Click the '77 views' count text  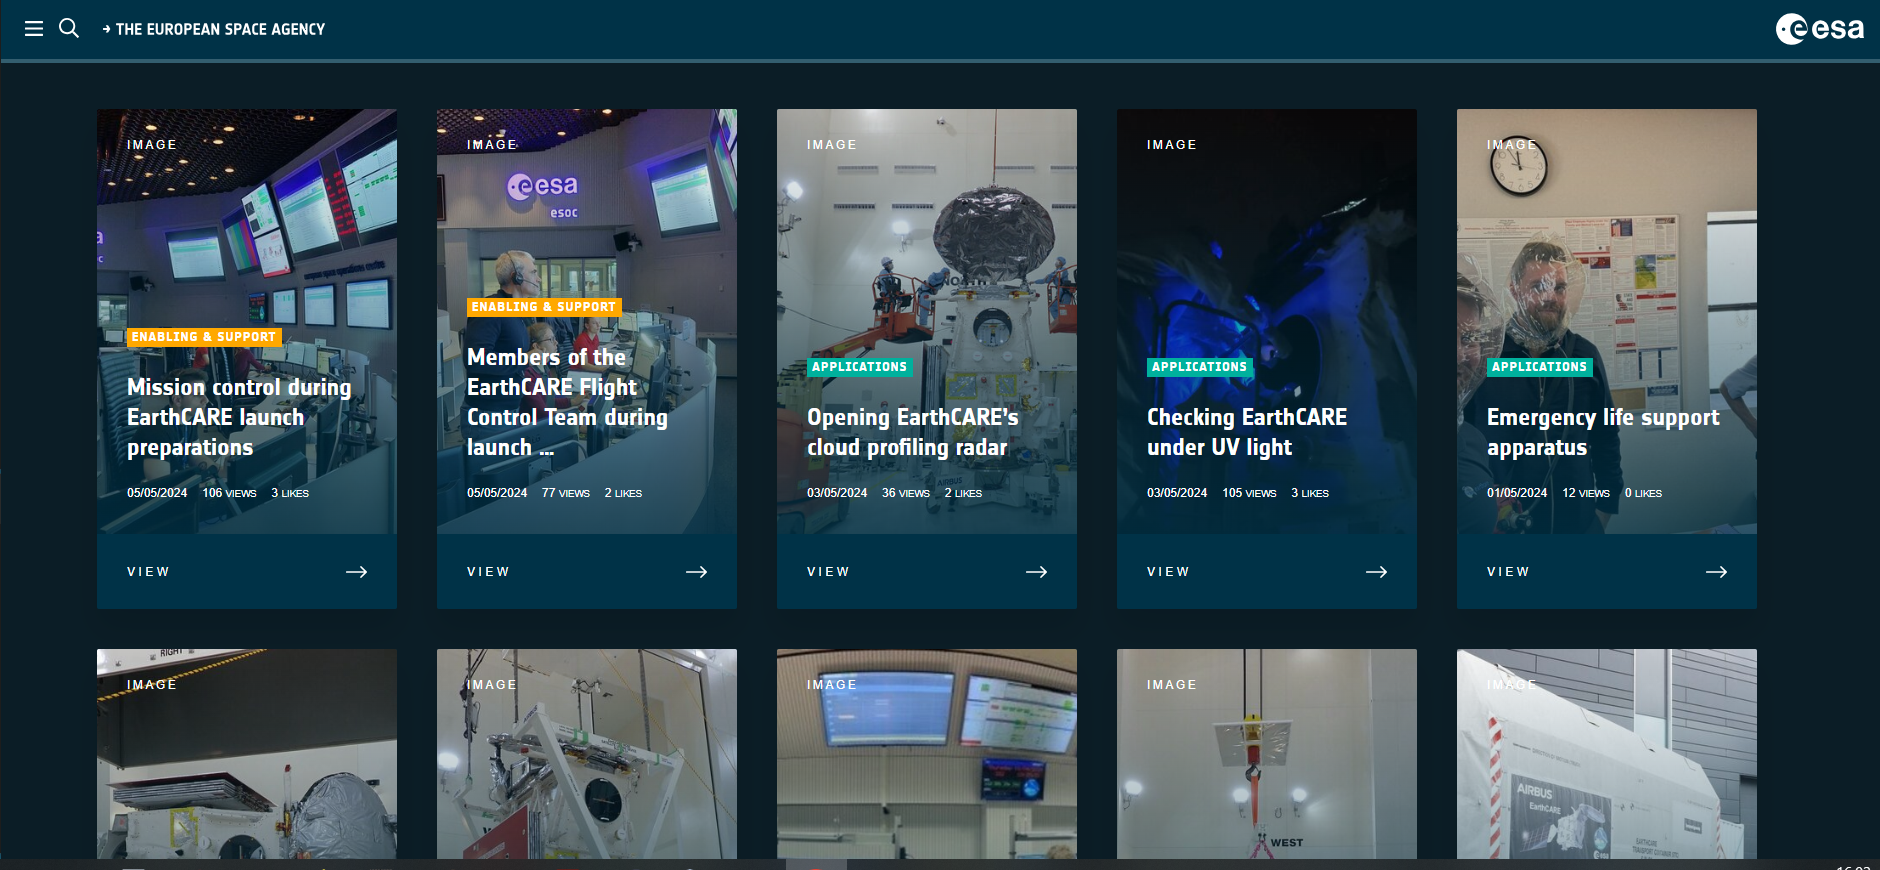[x=566, y=493]
